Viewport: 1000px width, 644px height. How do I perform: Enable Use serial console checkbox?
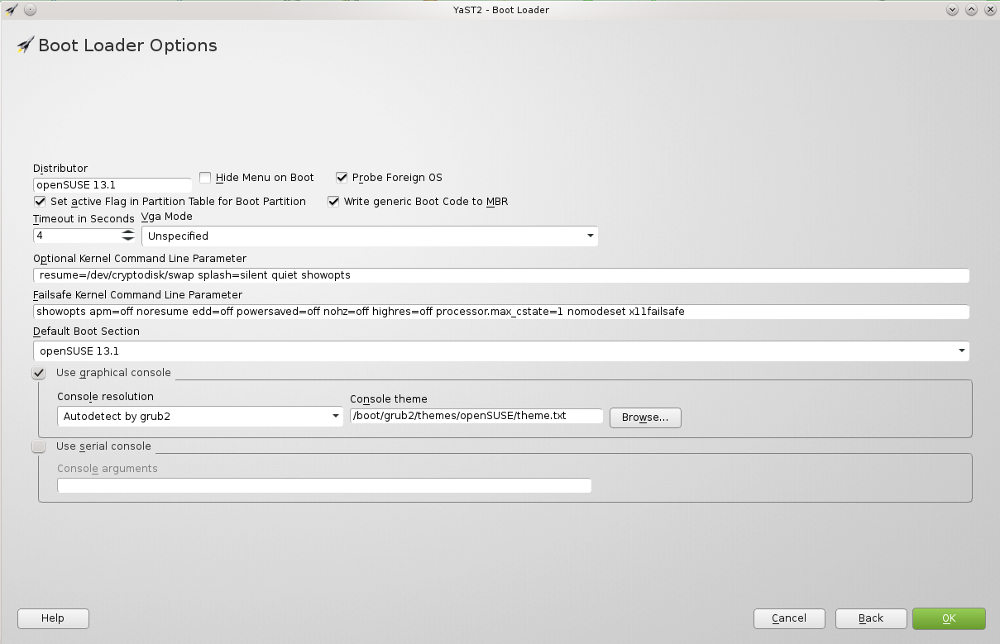[39, 446]
